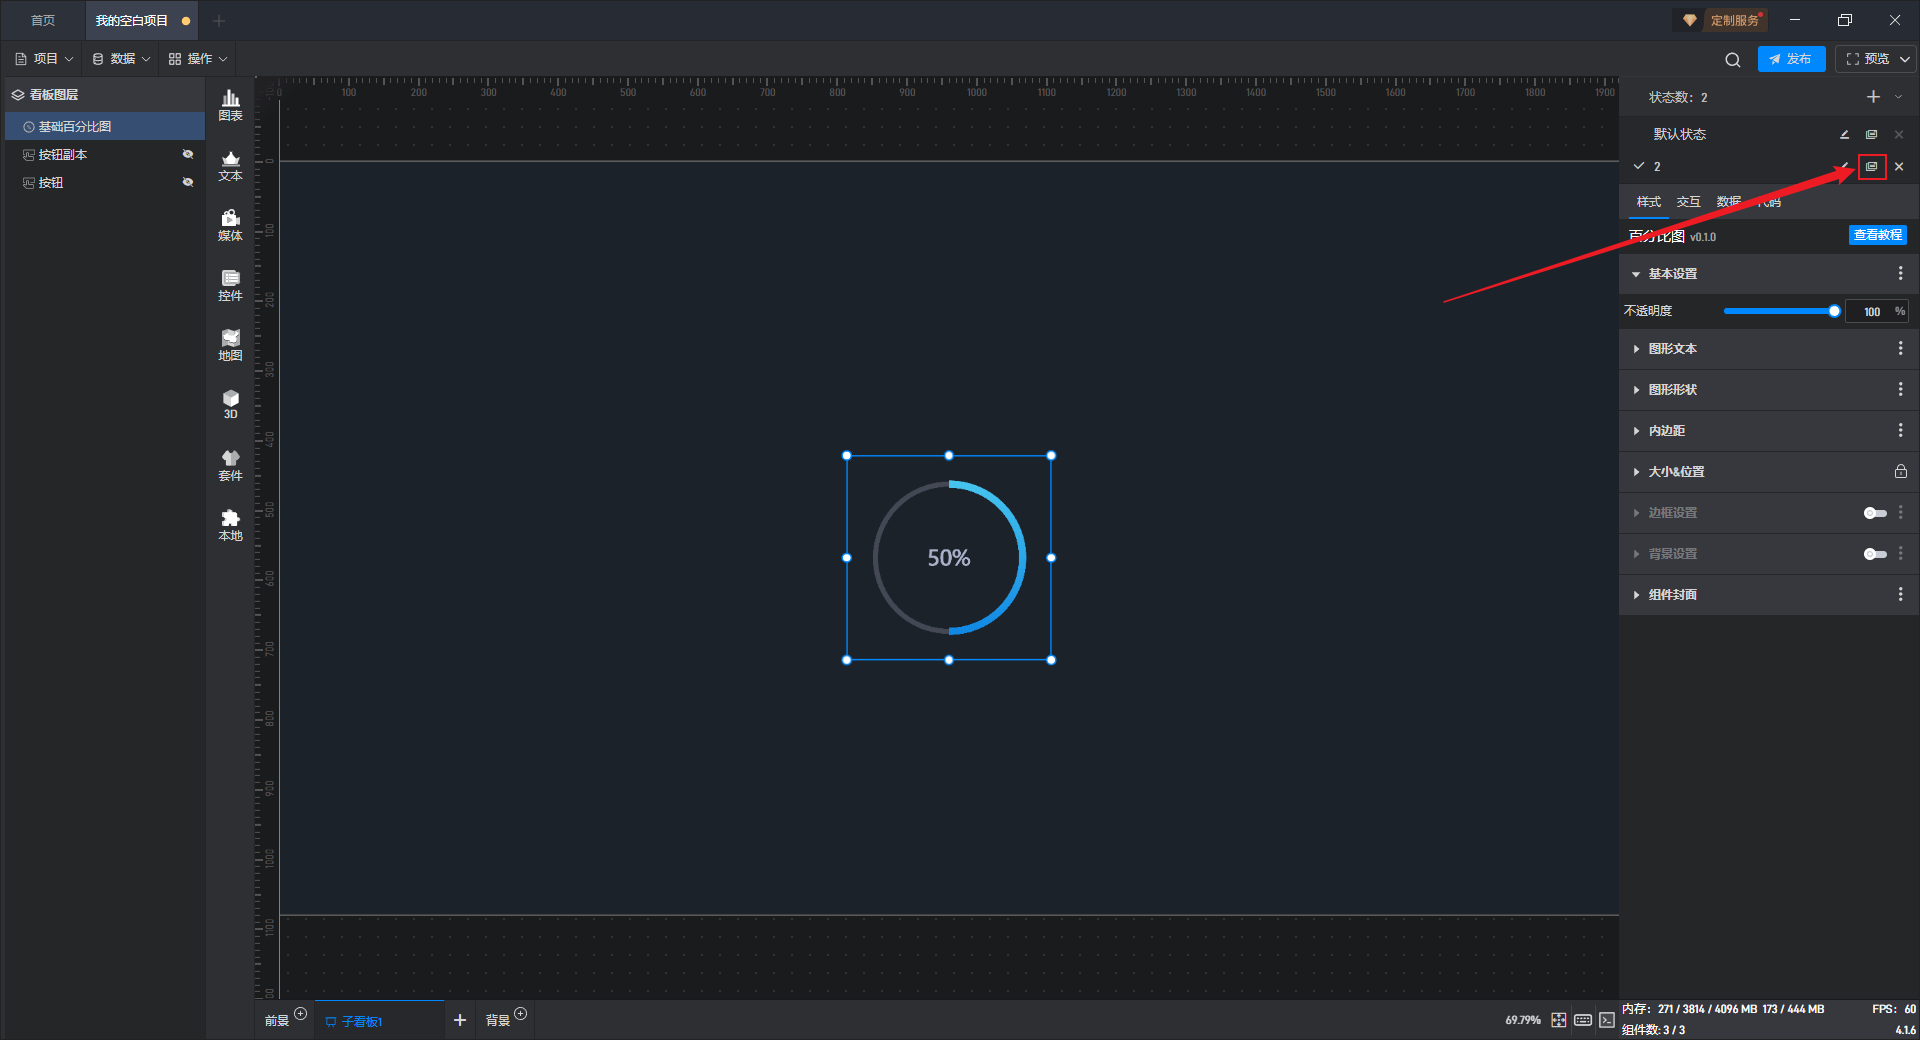Open the console terminal icon
The height and width of the screenshot is (1040, 1920).
pos(1606,1020)
